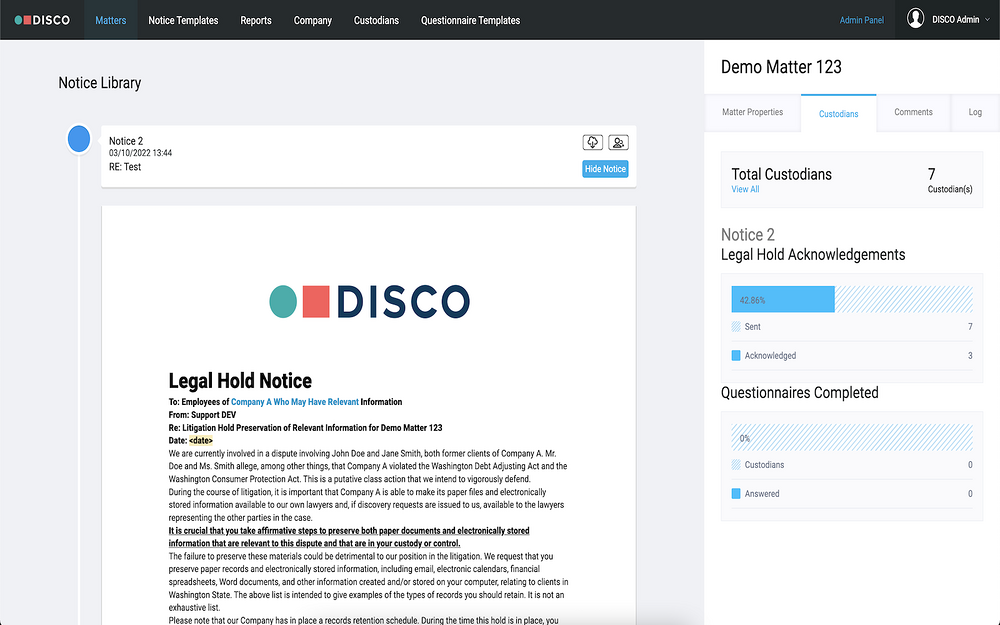Screen dimensions: 1000x625
Task: Download Notice 2 via cloud icon
Action: 592,142
